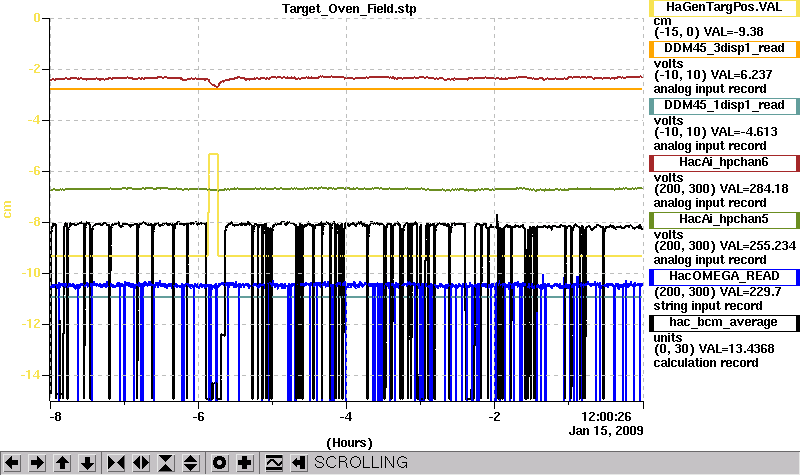The image size is (800, 475).
Task: Select the DDM45_1disp1_read legend entry
Action: (724, 106)
